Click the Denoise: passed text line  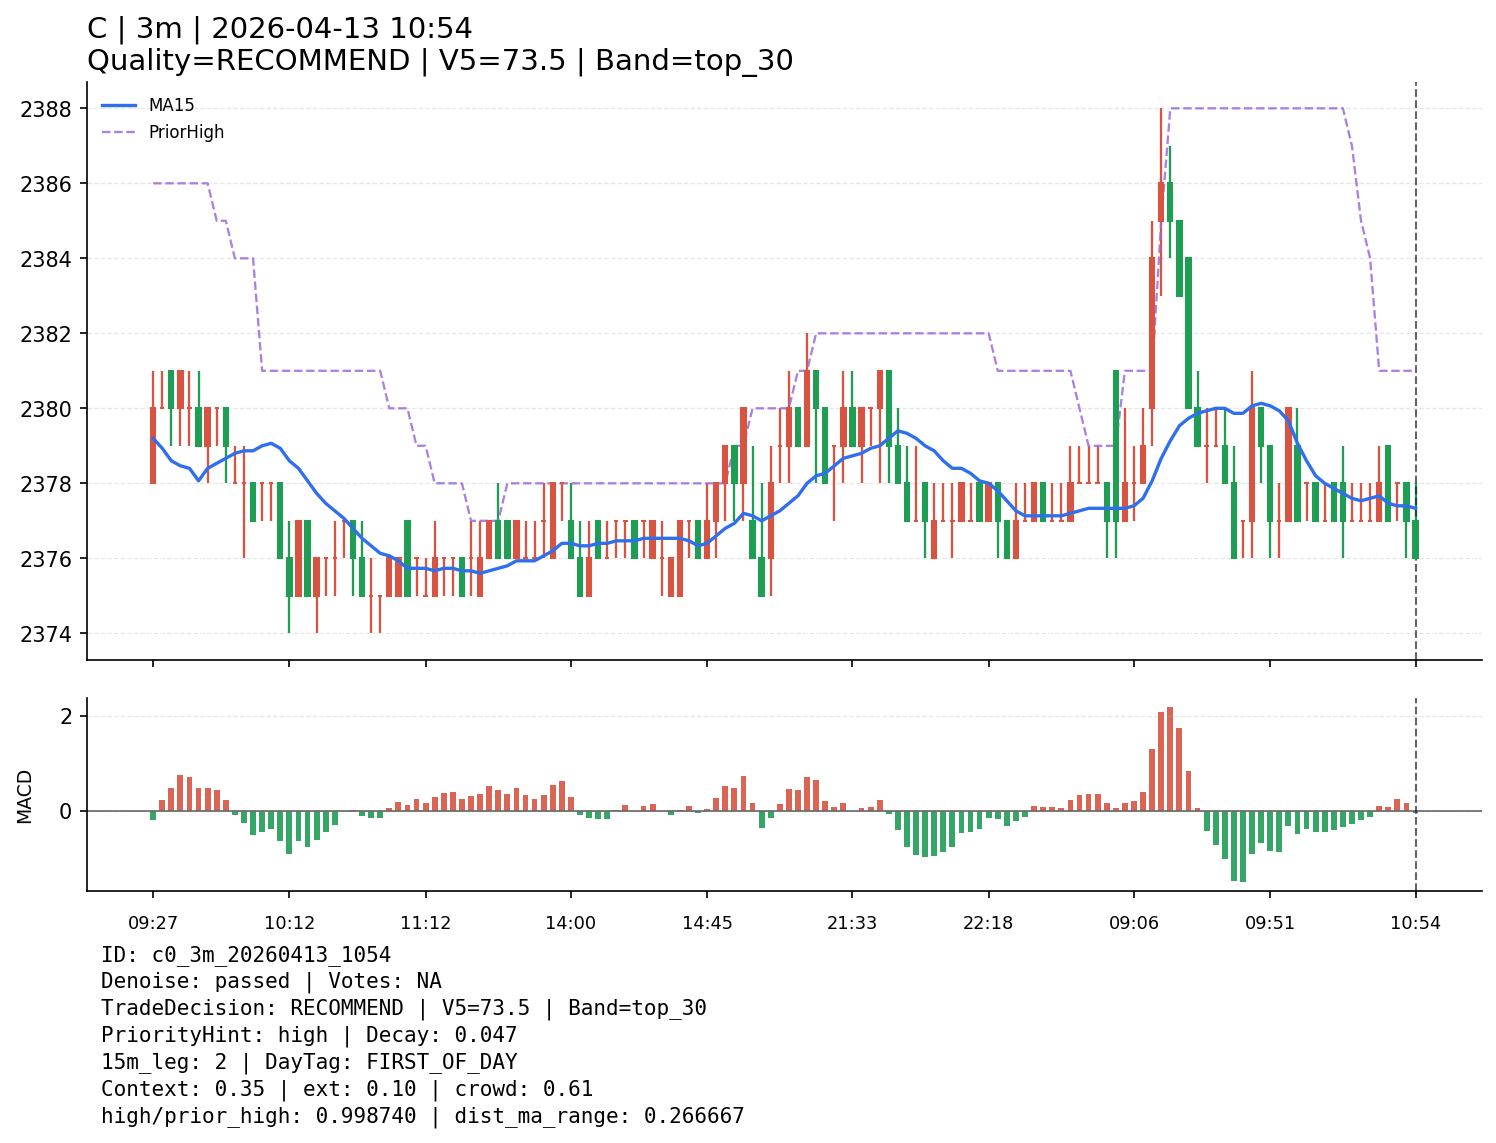271,981
